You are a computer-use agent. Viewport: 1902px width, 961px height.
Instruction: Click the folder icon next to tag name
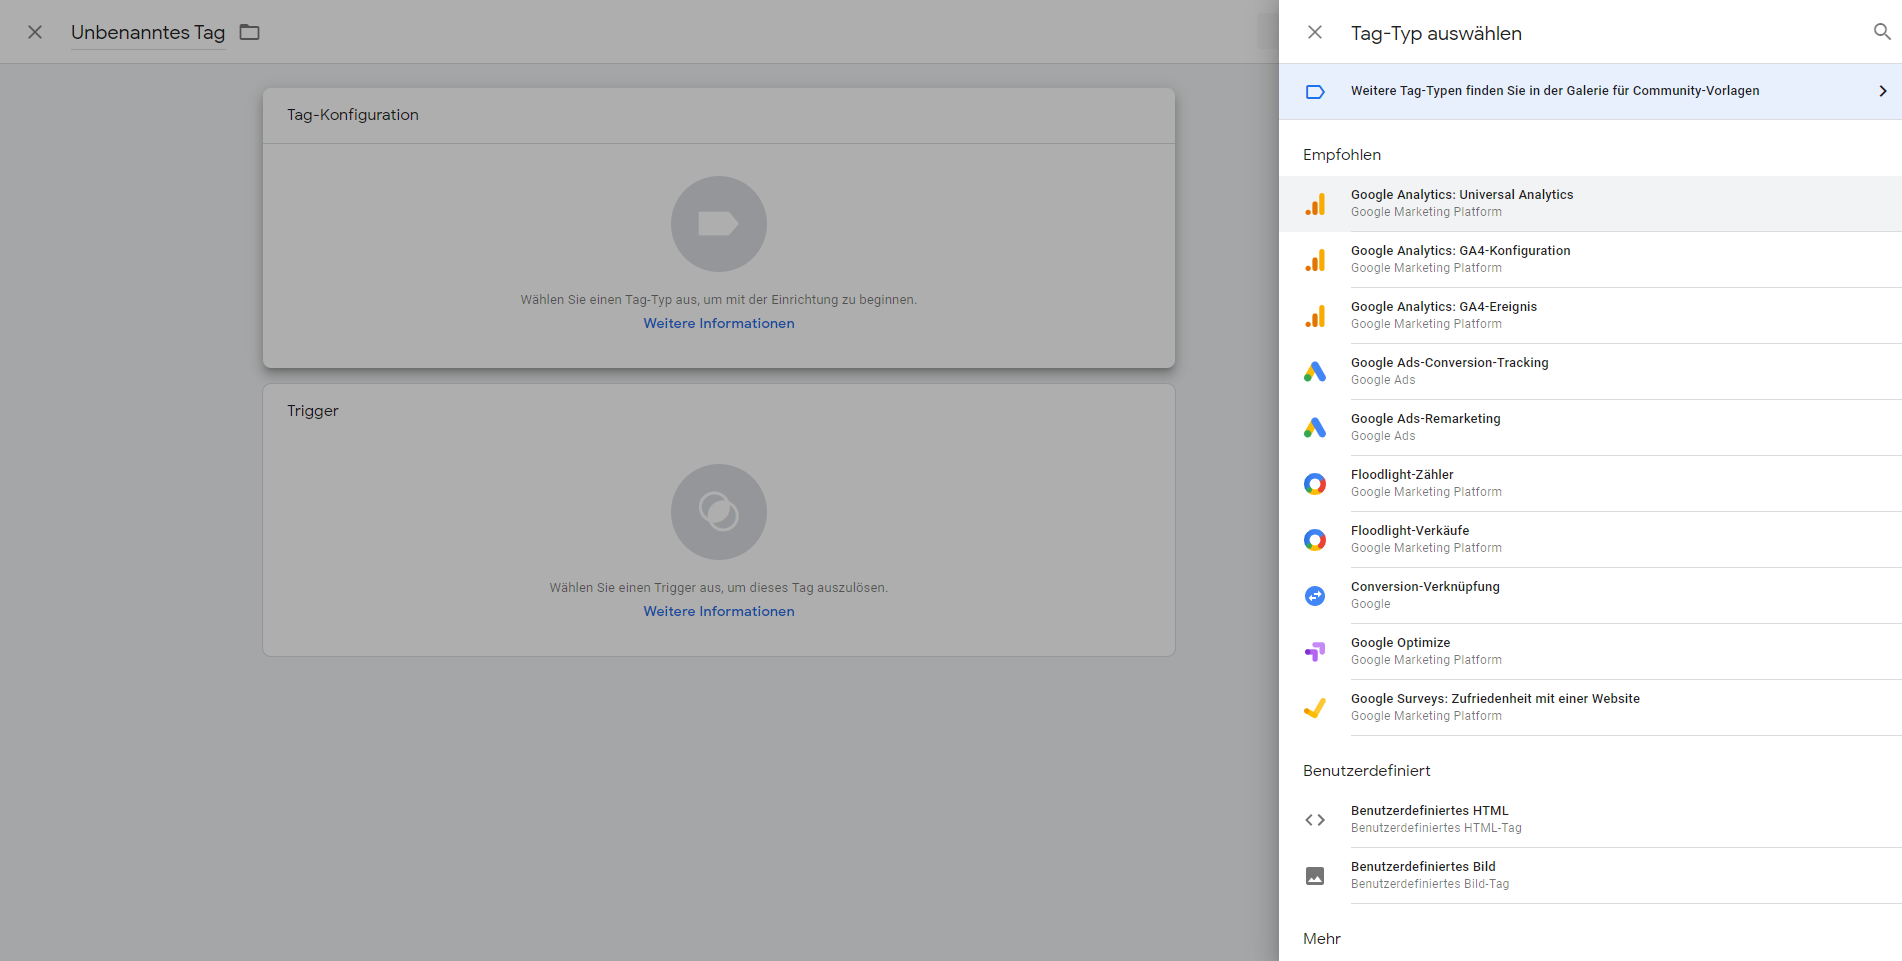[250, 32]
